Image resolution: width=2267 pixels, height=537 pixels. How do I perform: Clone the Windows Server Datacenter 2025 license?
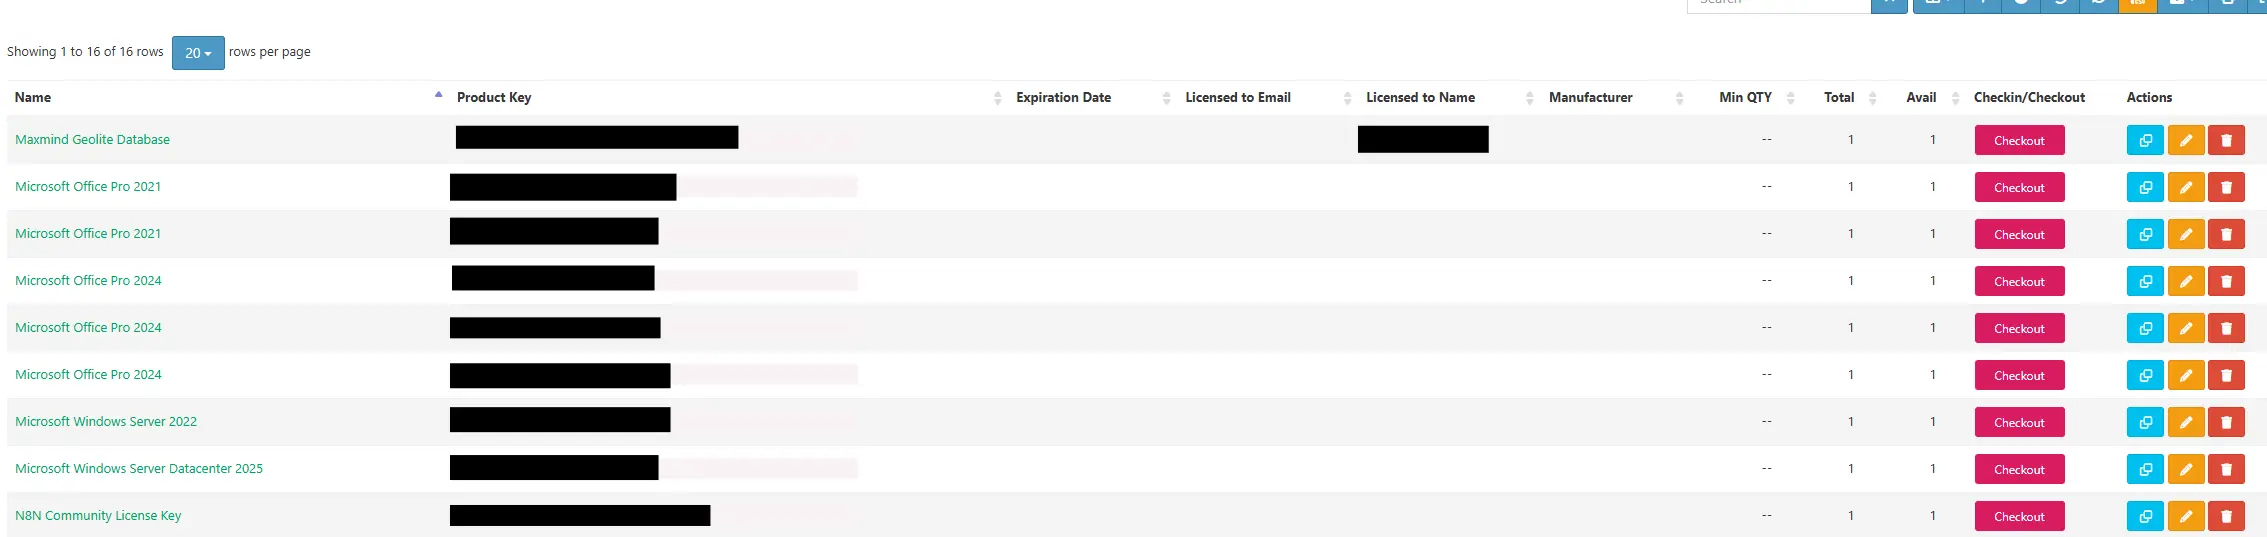pos(2145,469)
